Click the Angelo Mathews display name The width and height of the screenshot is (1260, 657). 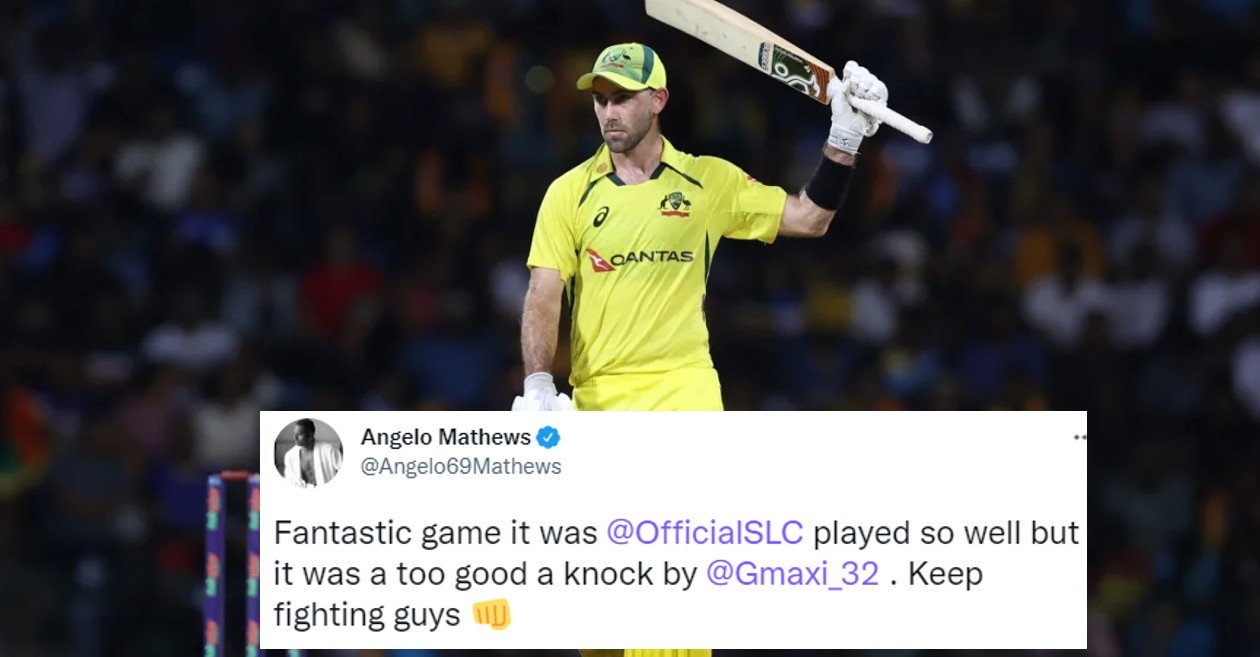[x=446, y=437]
